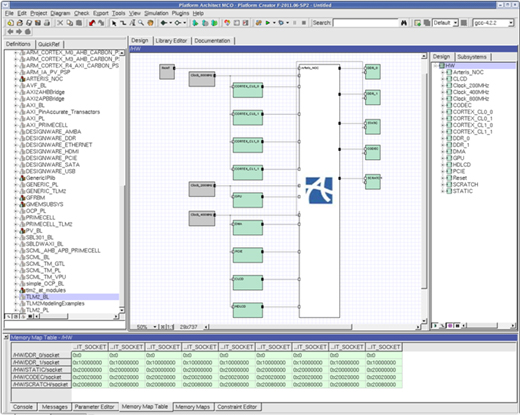Select /HW/CODEC/socket memory map row
This screenshot has width=520, height=415.
tap(41, 377)
